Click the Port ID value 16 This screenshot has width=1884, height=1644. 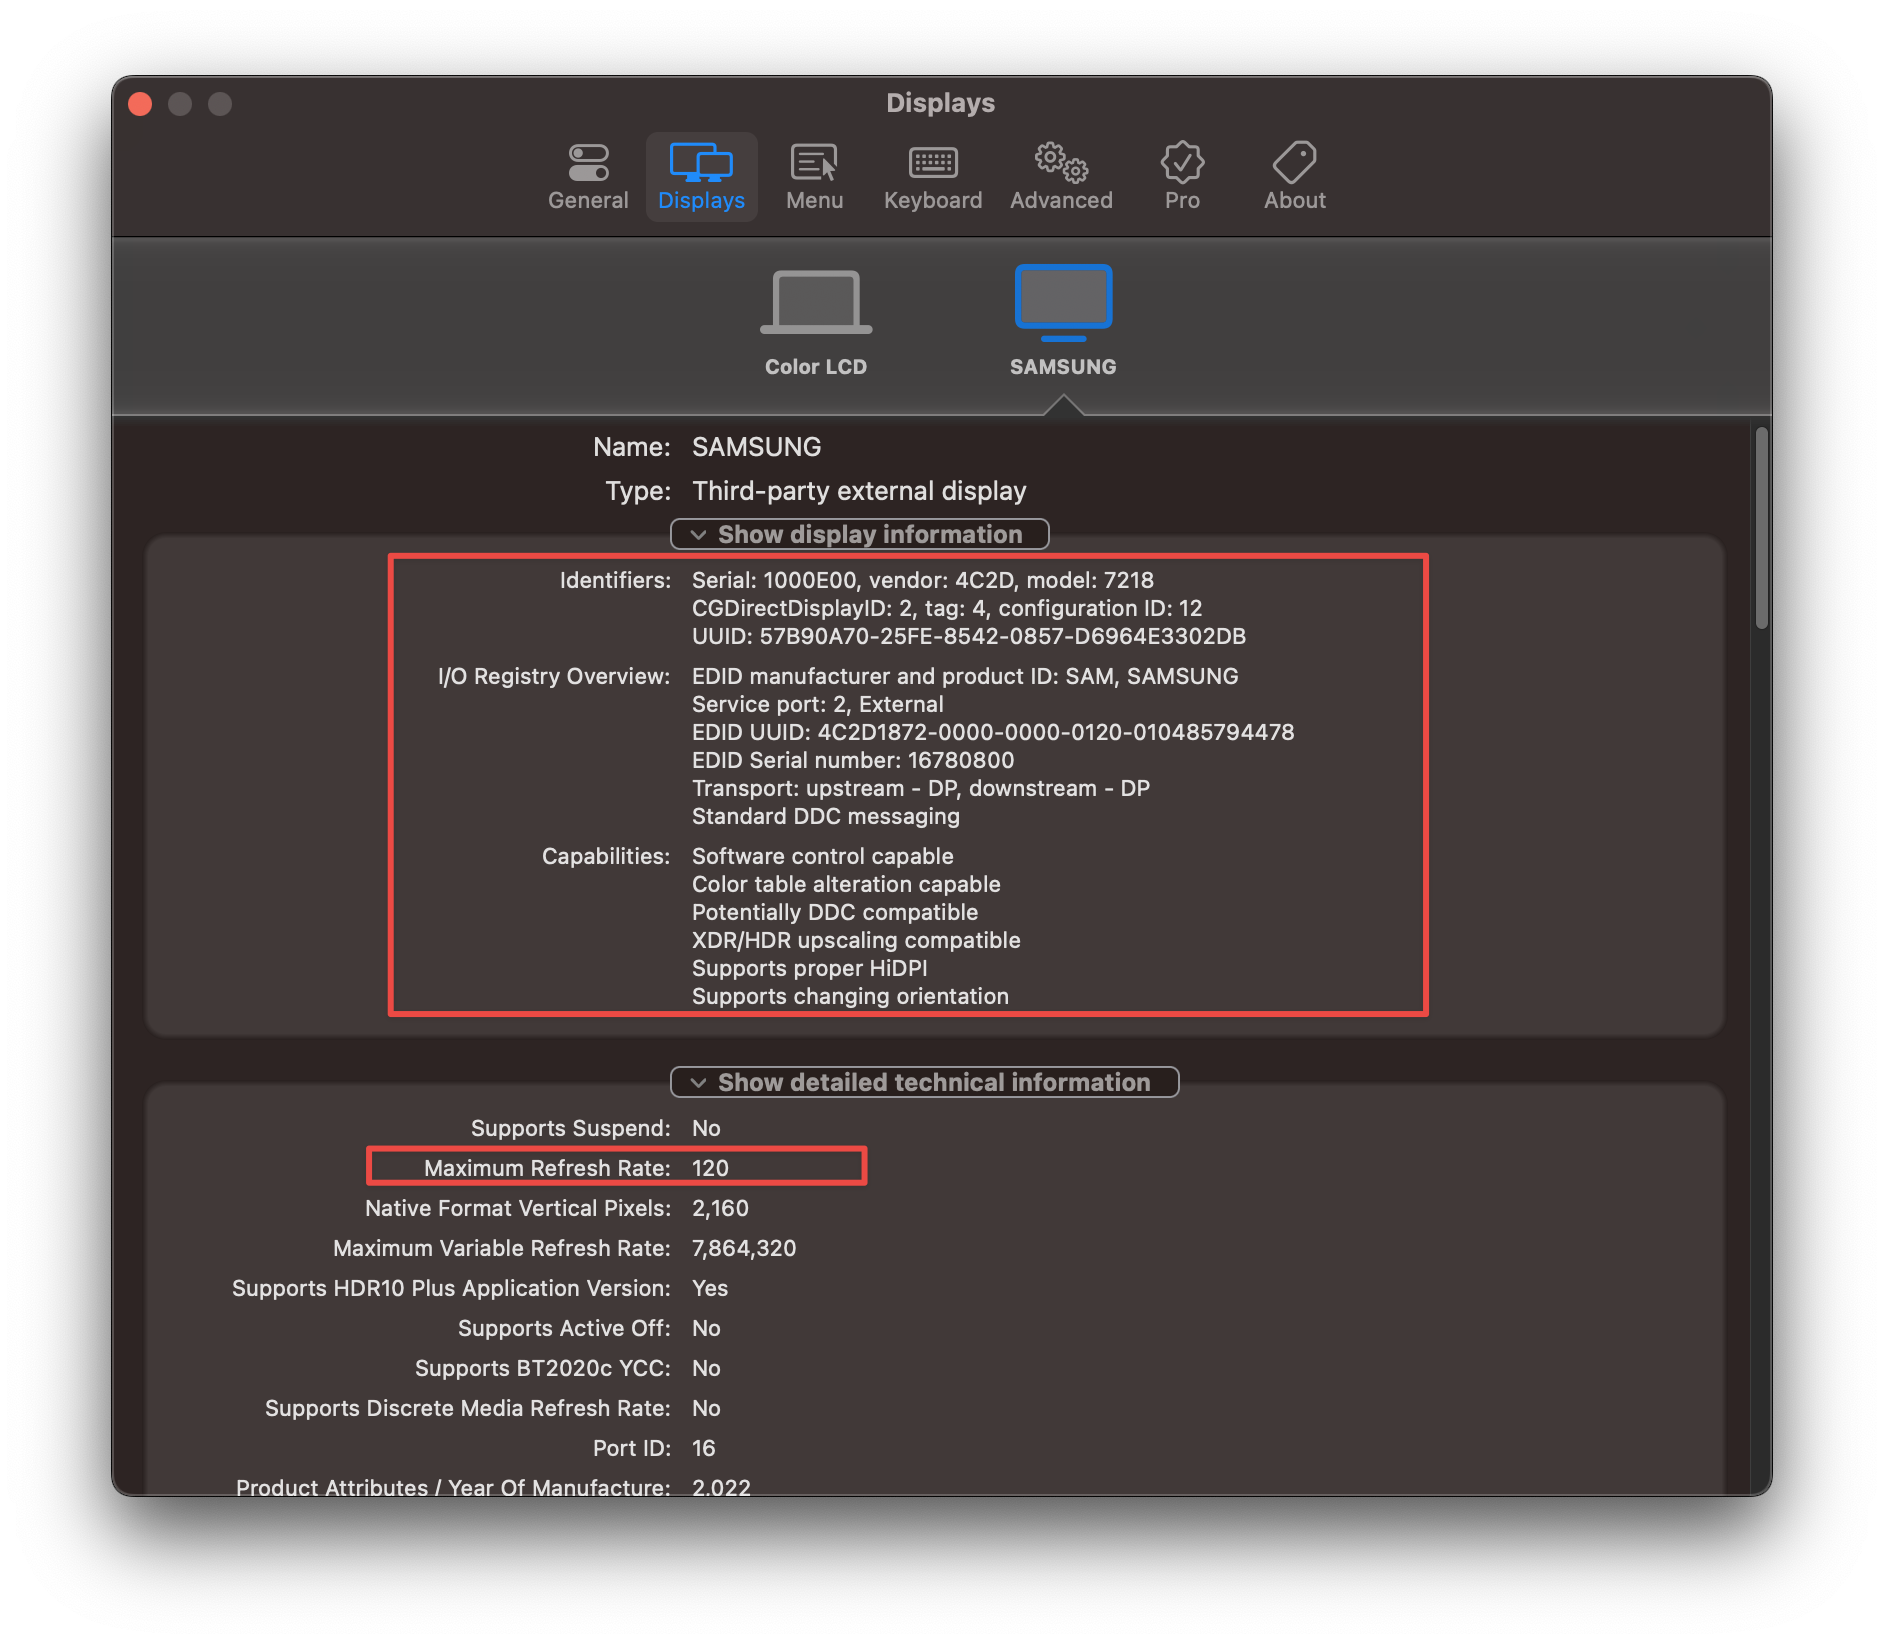click(x=704, y=1448)
